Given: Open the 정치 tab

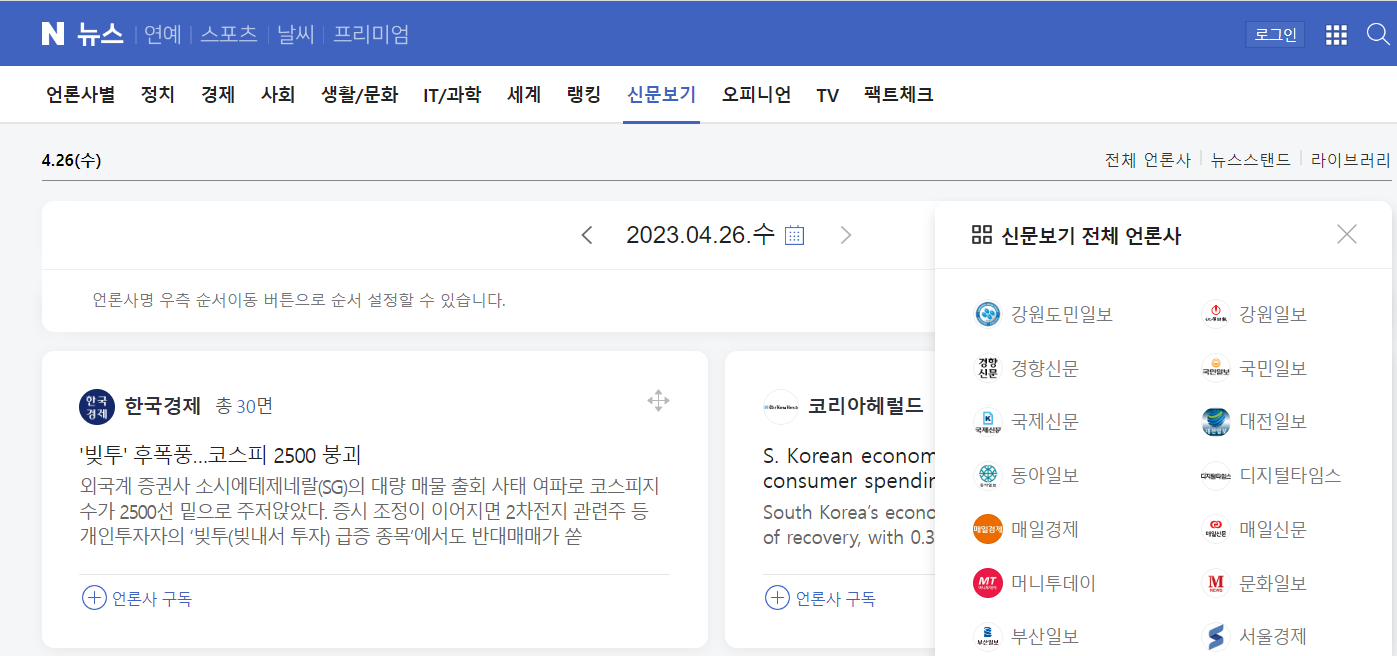Looking at the screenshot, I should [158, 95].
